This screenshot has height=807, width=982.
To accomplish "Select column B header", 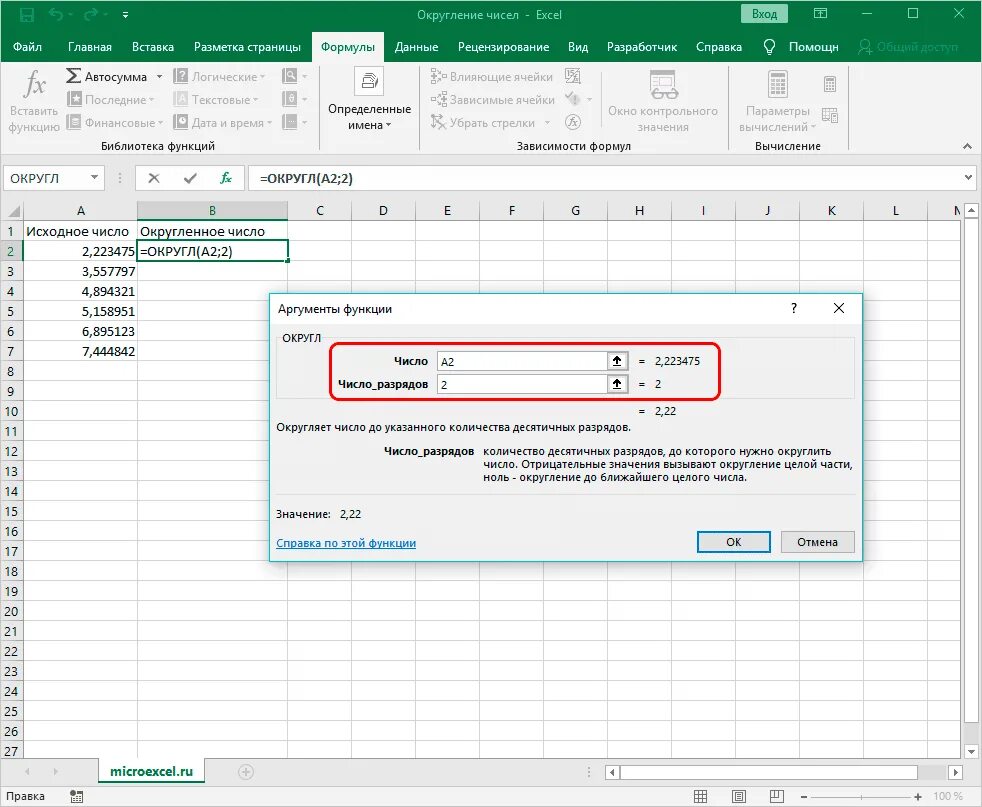I will pyautogui.click(x=212, y=210).
